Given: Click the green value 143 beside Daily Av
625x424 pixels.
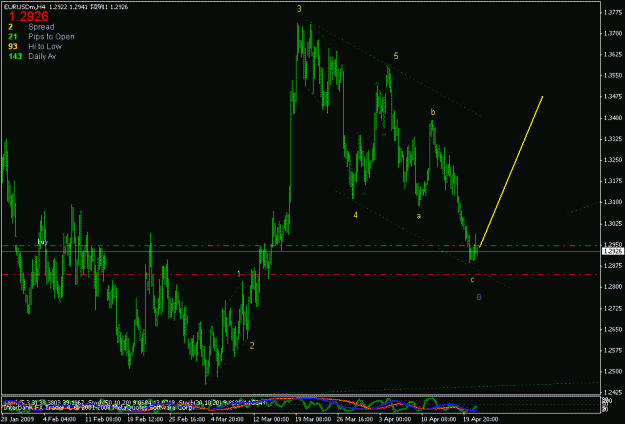Looking at the screenshot, I should tap(15, 57).
